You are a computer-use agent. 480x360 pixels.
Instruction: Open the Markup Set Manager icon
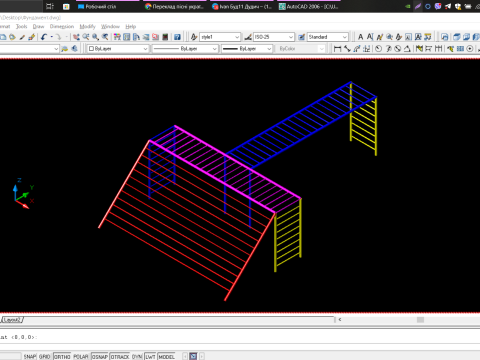(x=155, y=37)
